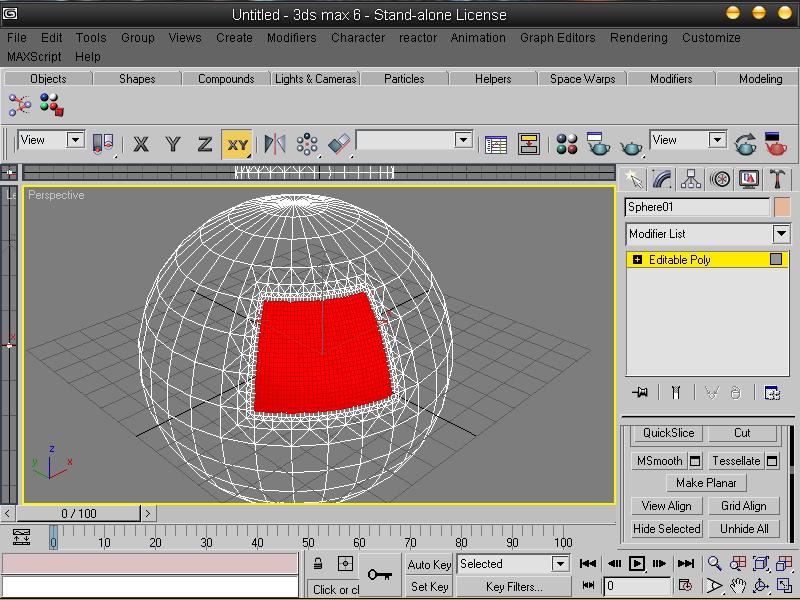Click the Make Planar button
Image resolution: width=800 pixels, height=600 pixels.
706,483
